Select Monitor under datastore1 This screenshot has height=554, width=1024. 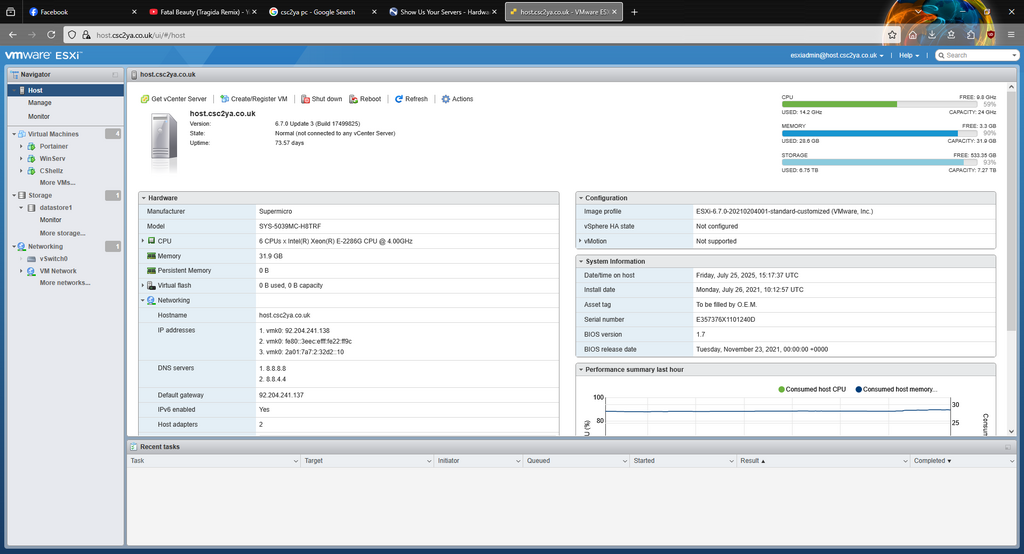pyautogui.click(x=50, y=220)
